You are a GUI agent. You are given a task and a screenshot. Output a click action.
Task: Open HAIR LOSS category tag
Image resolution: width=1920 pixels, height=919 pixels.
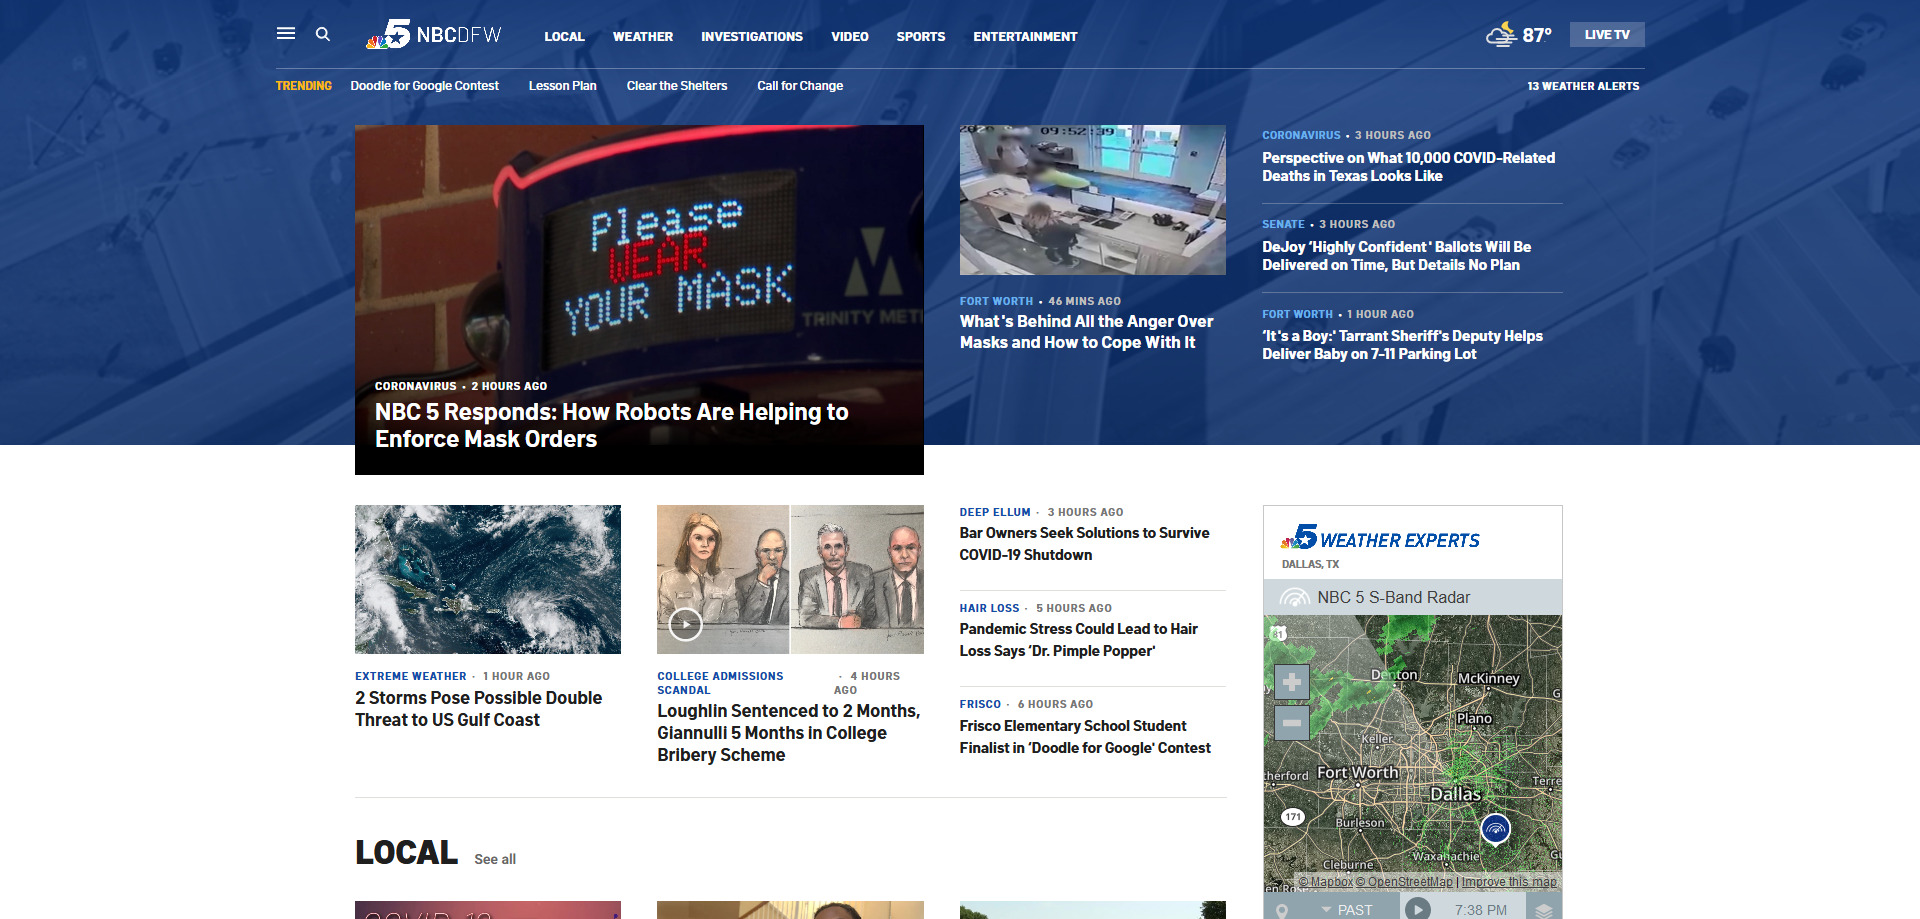tap(990, 608)
